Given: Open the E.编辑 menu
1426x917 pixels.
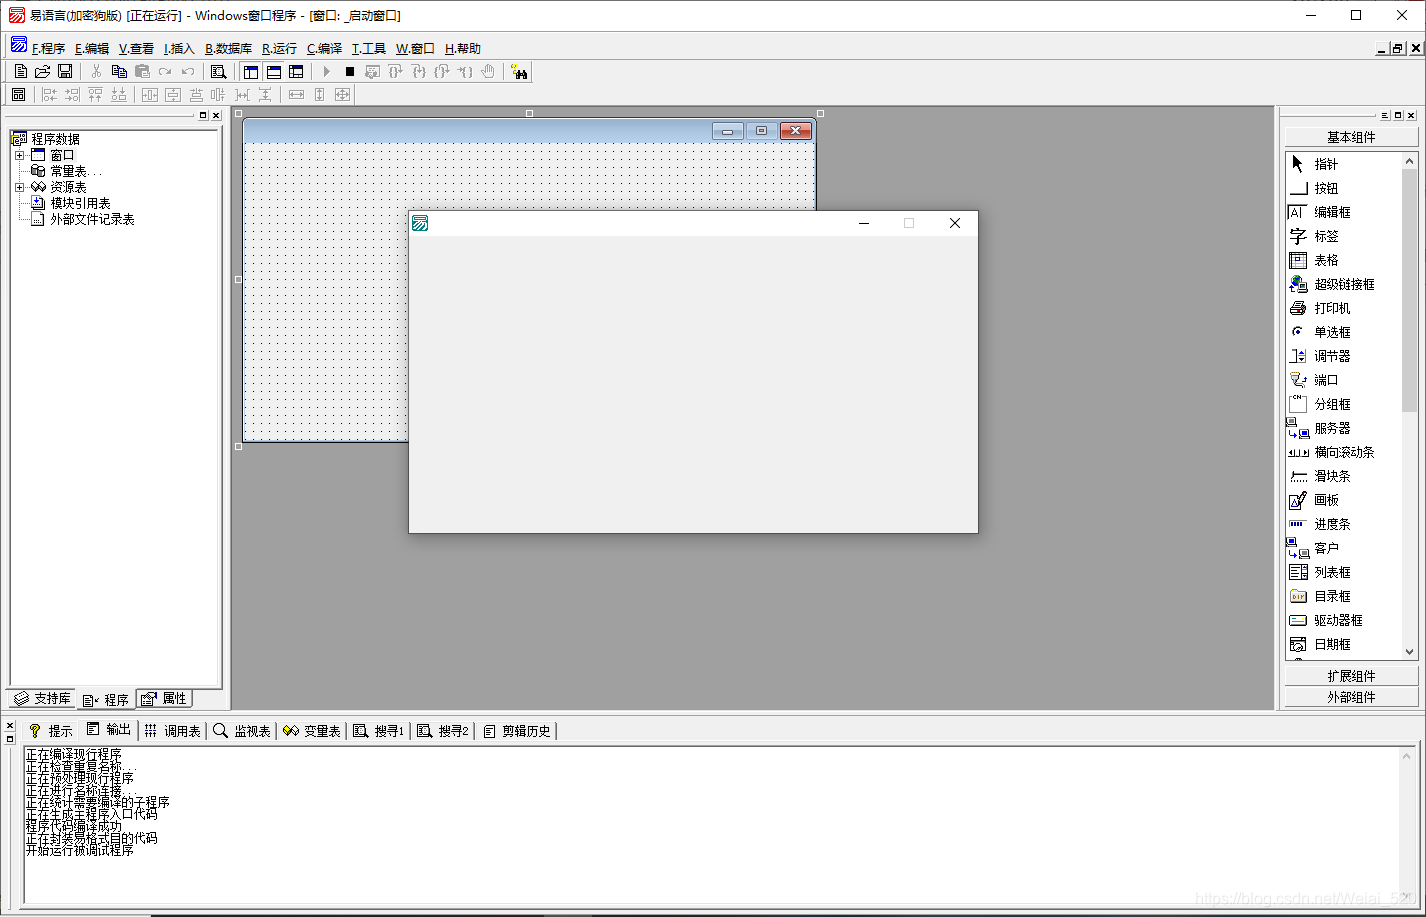Looking at the screenshot, I should [92, 48].
